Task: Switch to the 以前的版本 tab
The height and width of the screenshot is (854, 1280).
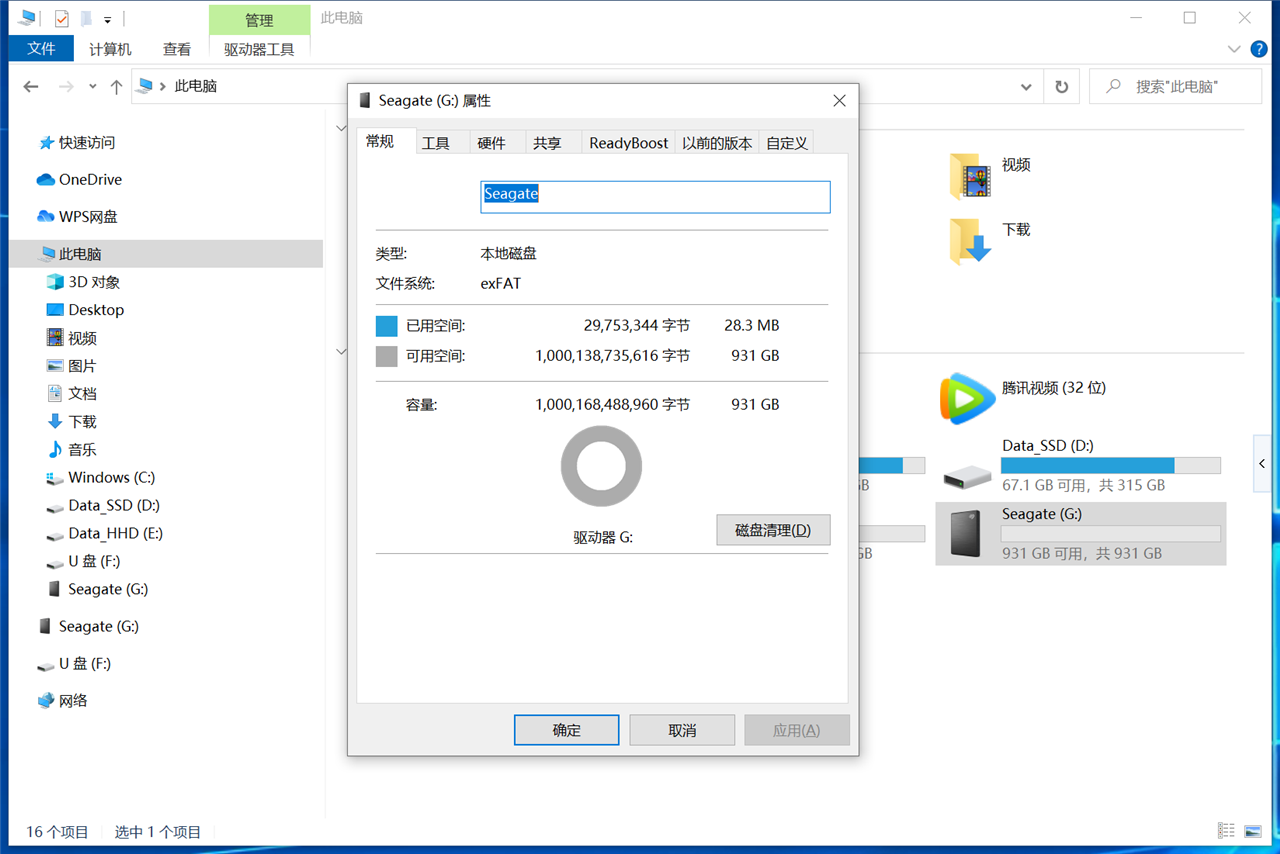Action: 717,143
